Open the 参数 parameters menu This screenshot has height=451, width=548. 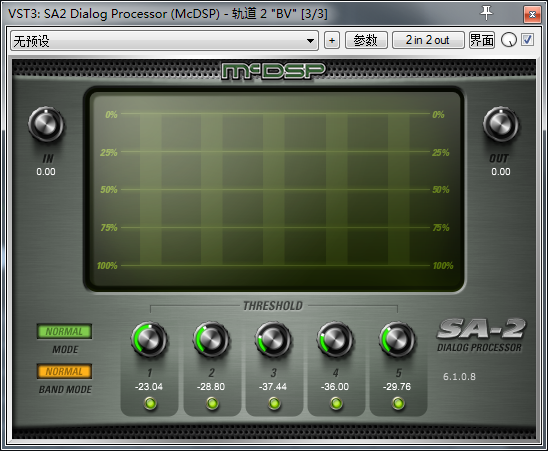366,40
